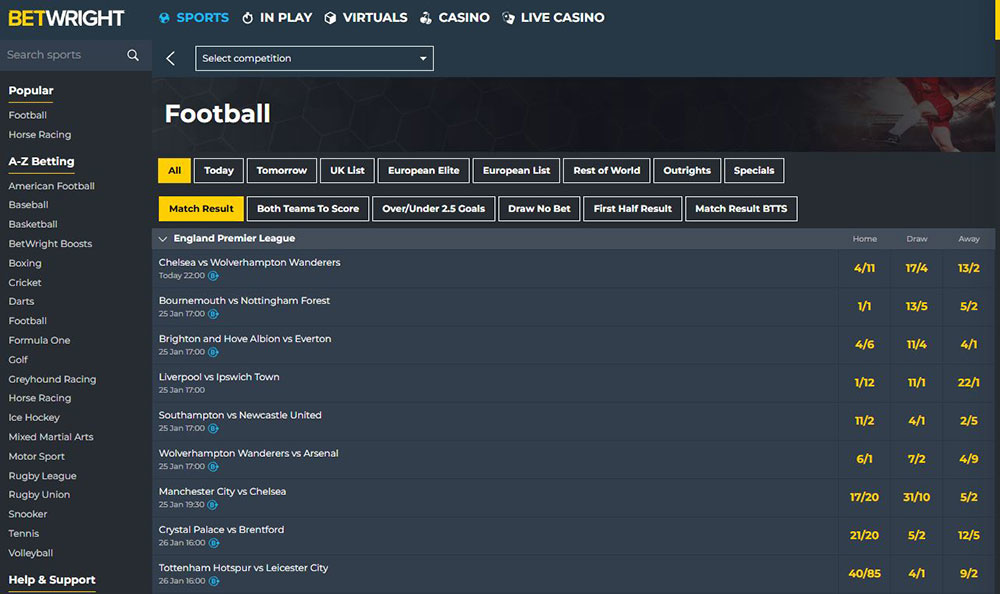This screenshot has width=1000, height=594.
Task: Pick Brentford away win at 12/5
Action: 969,535
